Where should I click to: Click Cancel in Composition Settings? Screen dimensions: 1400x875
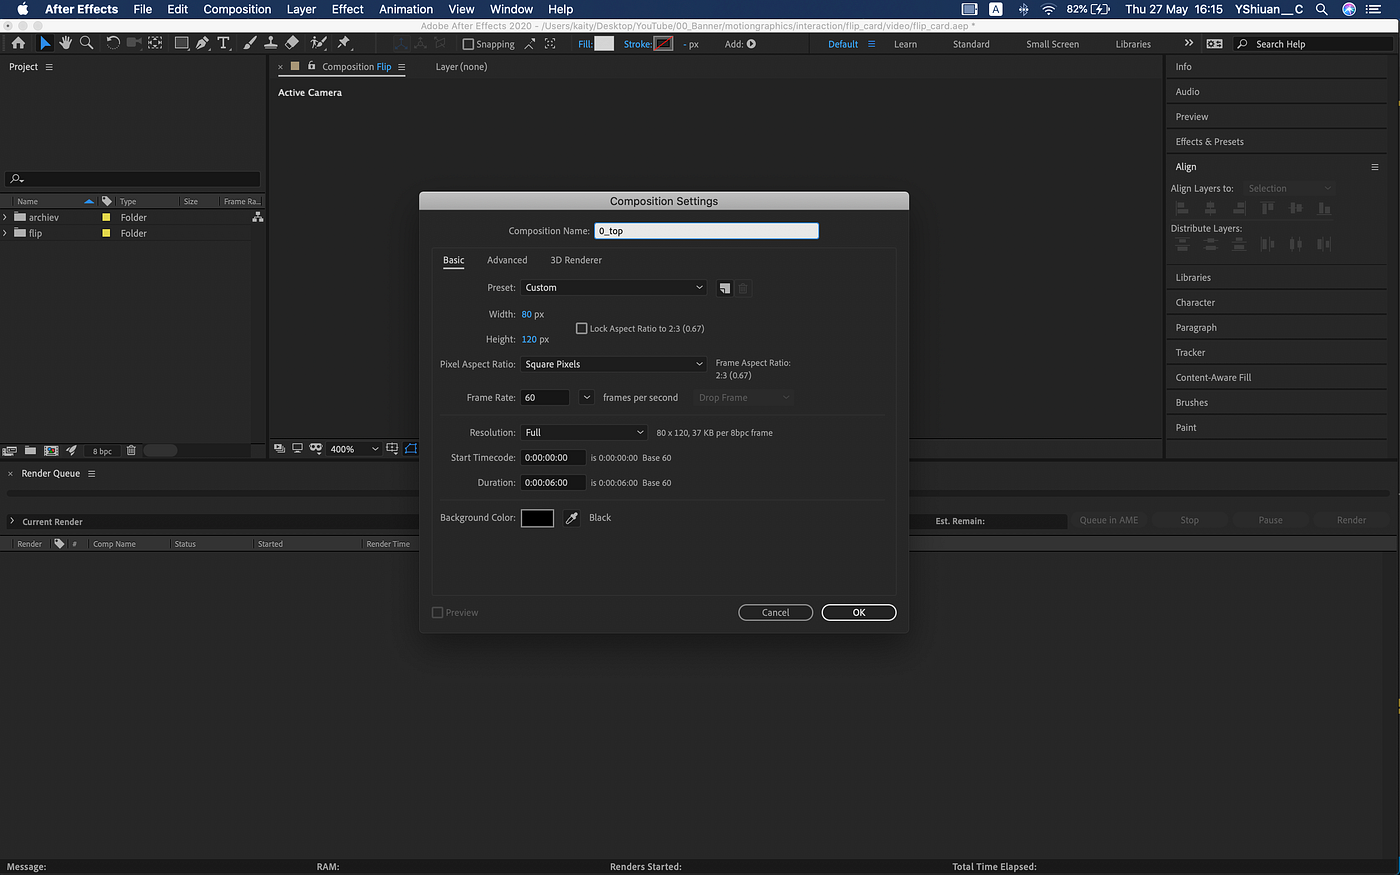click(775, 613)
